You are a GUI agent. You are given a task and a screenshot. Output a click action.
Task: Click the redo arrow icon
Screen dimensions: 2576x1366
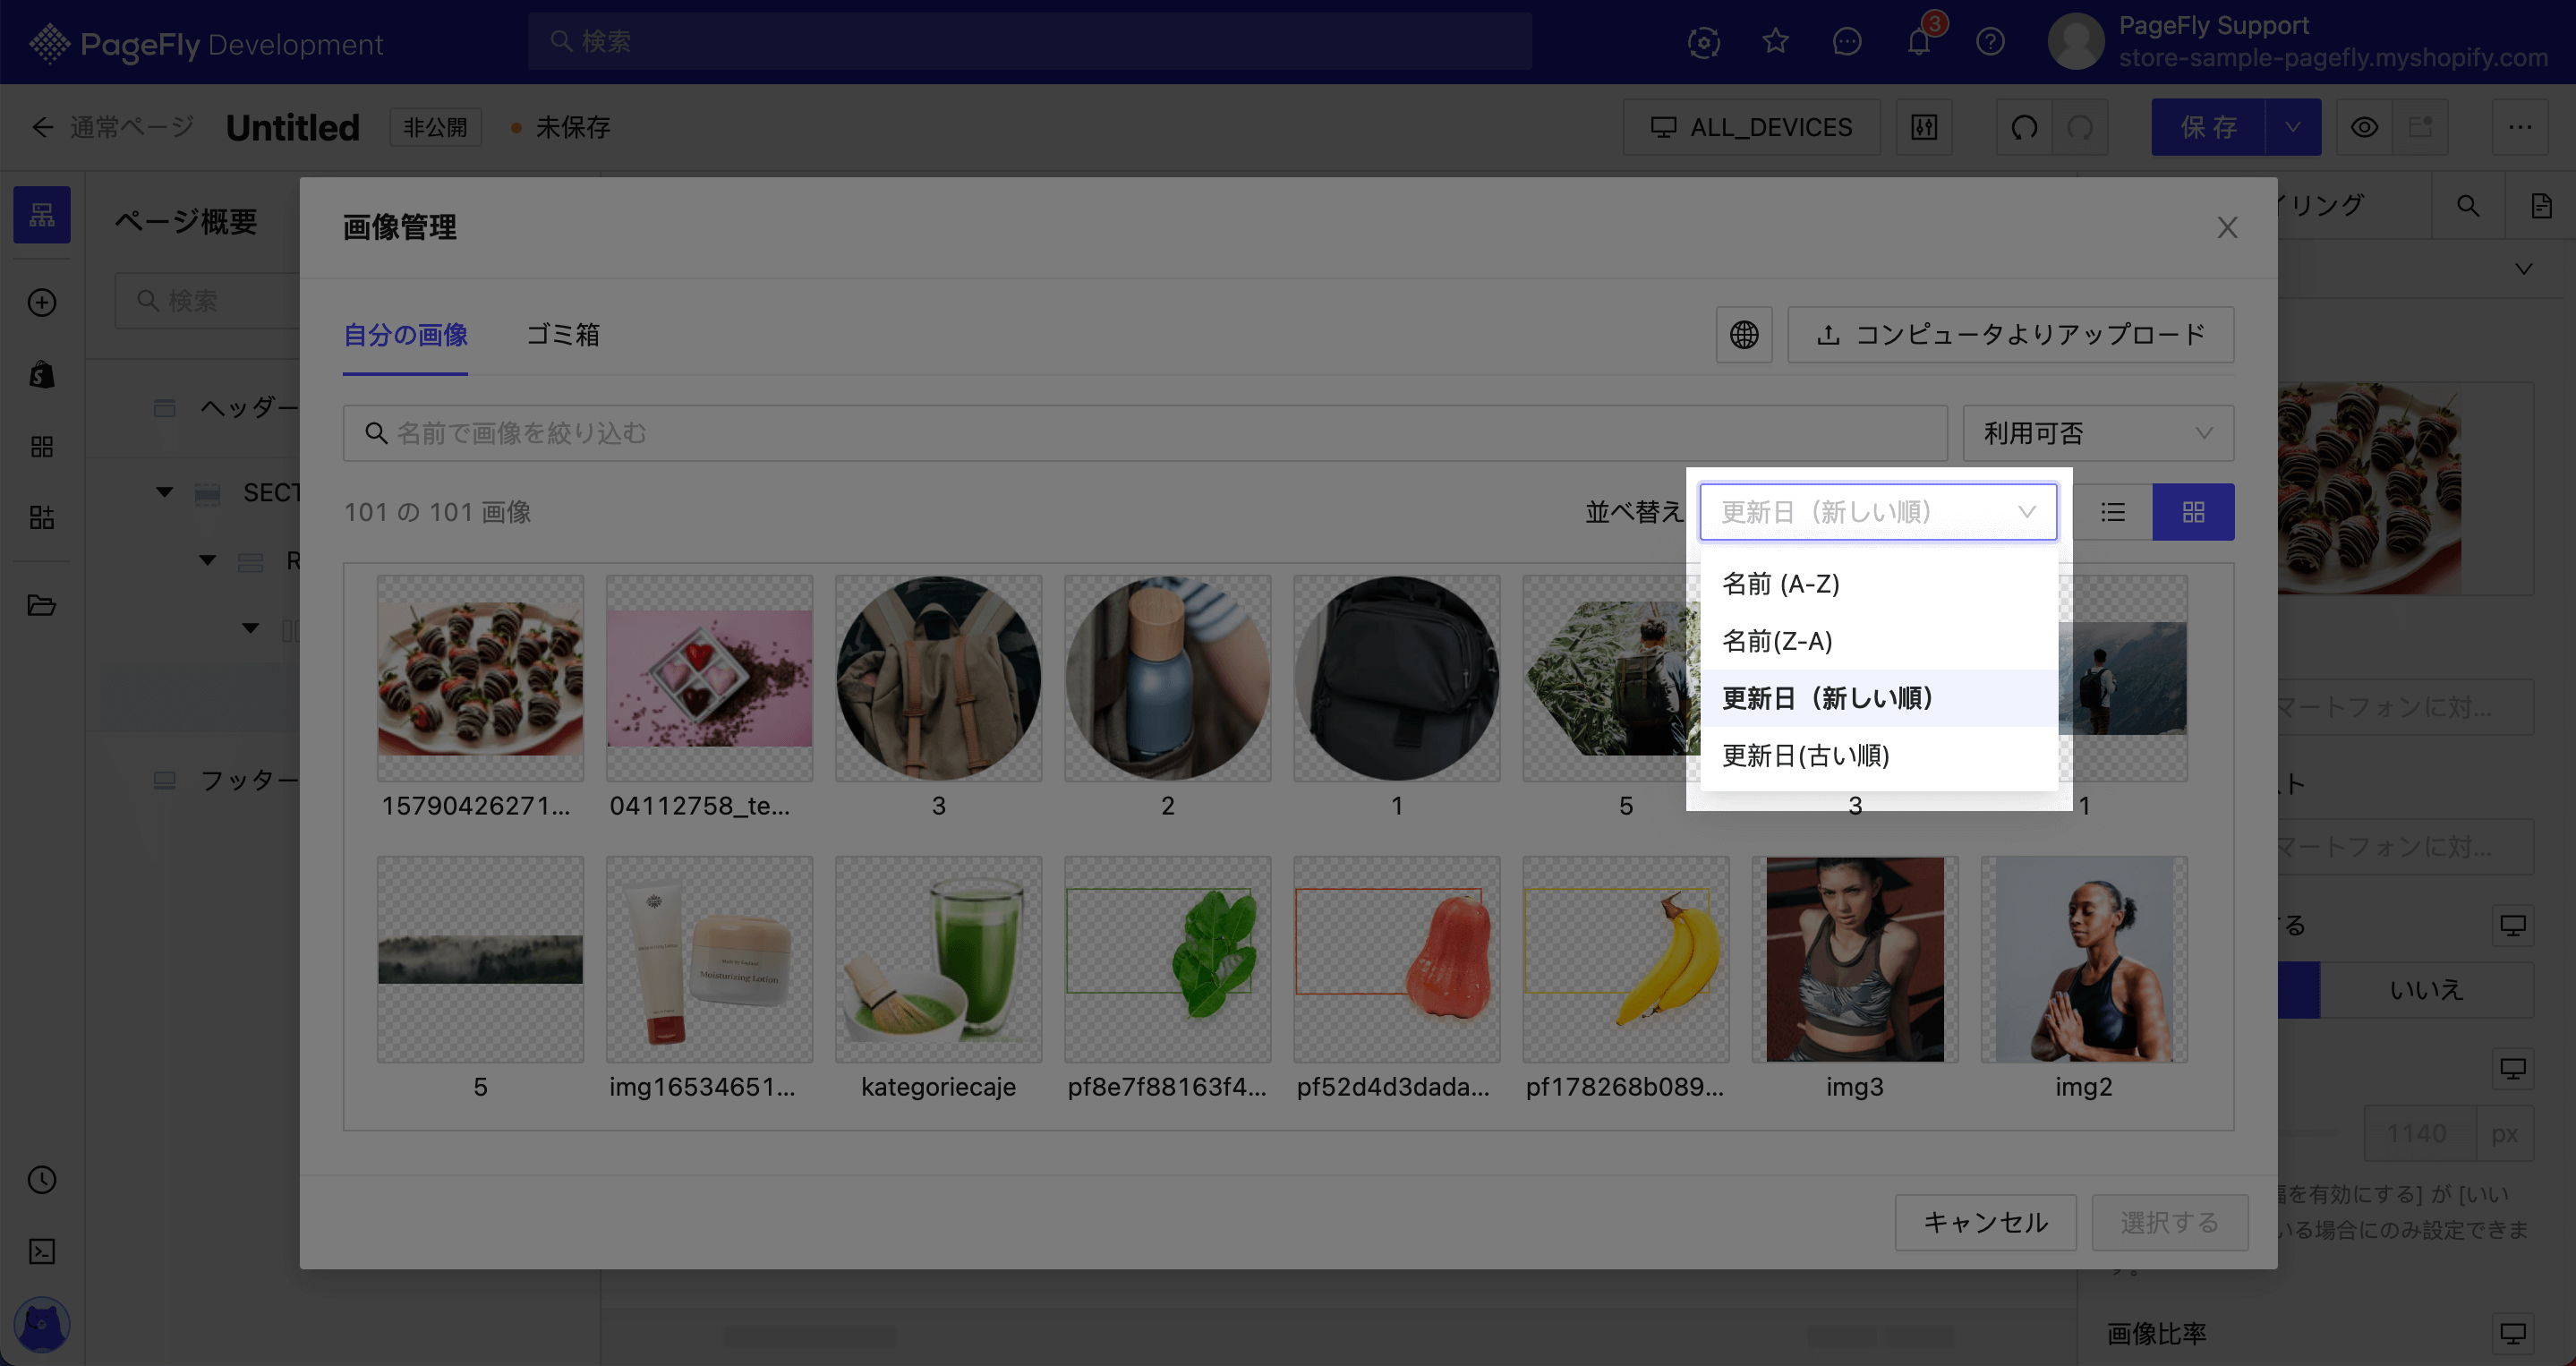(x=2080, y=127)
